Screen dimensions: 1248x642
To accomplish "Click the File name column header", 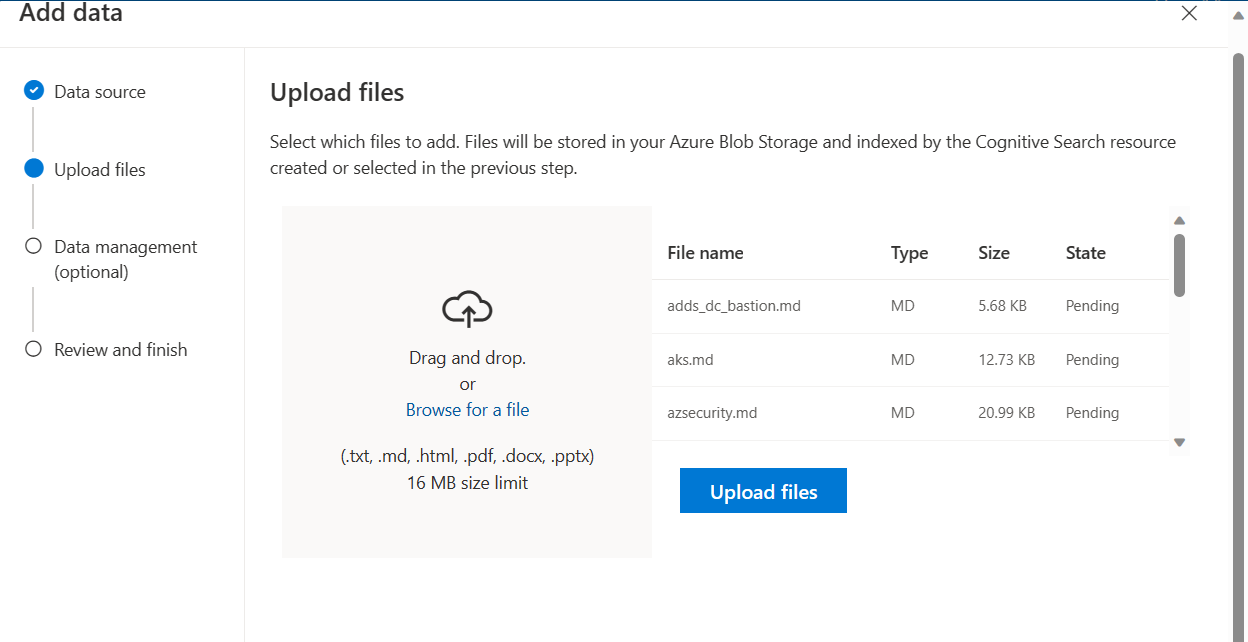I will 705,252.
